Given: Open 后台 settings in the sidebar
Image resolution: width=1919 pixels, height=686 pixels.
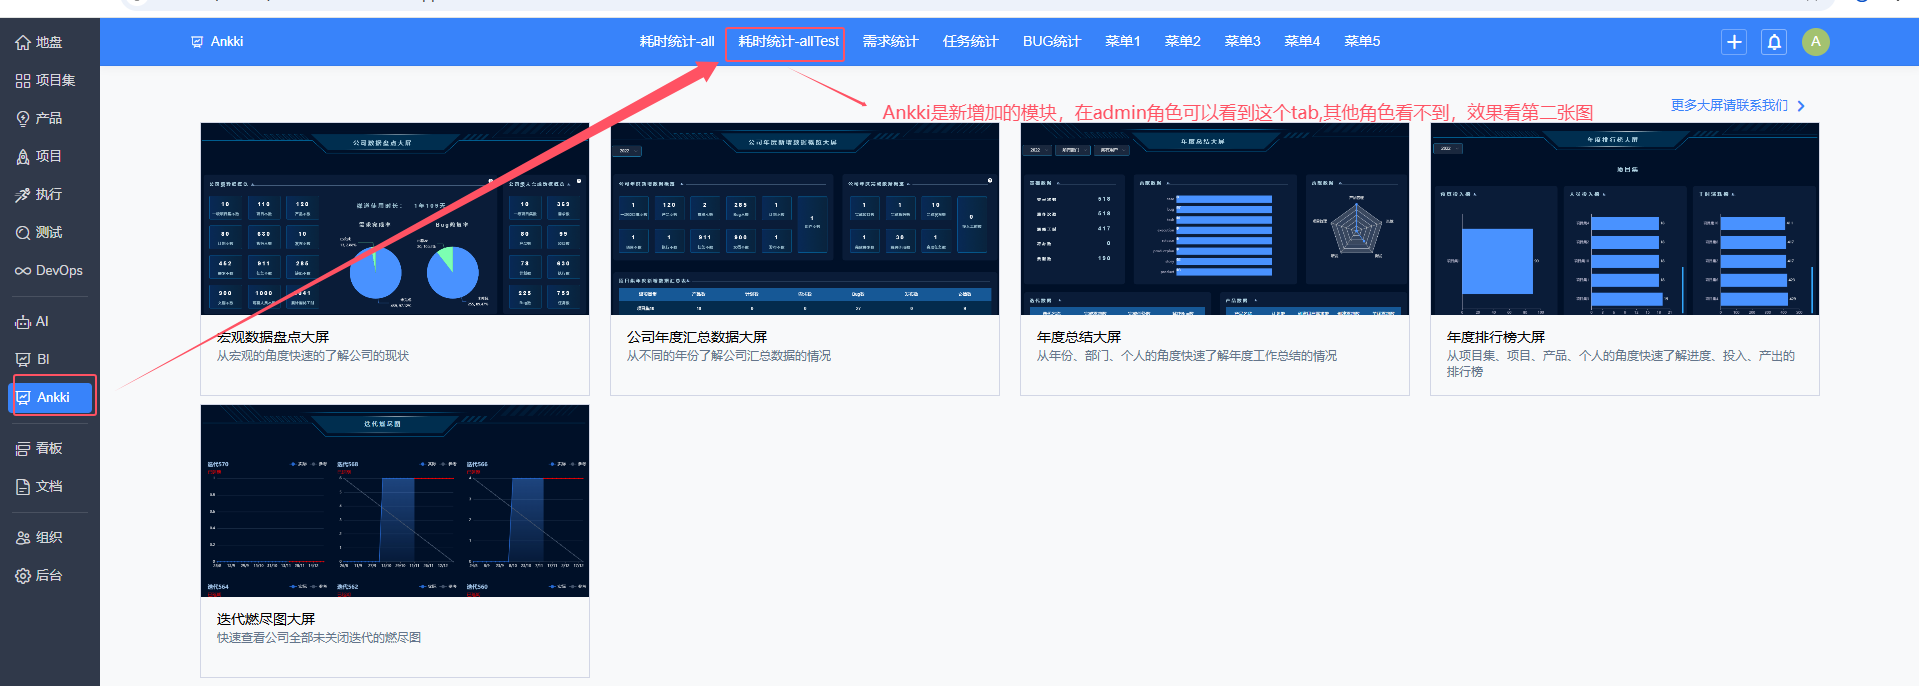Looking at the screenshot, I should point(40,575).
